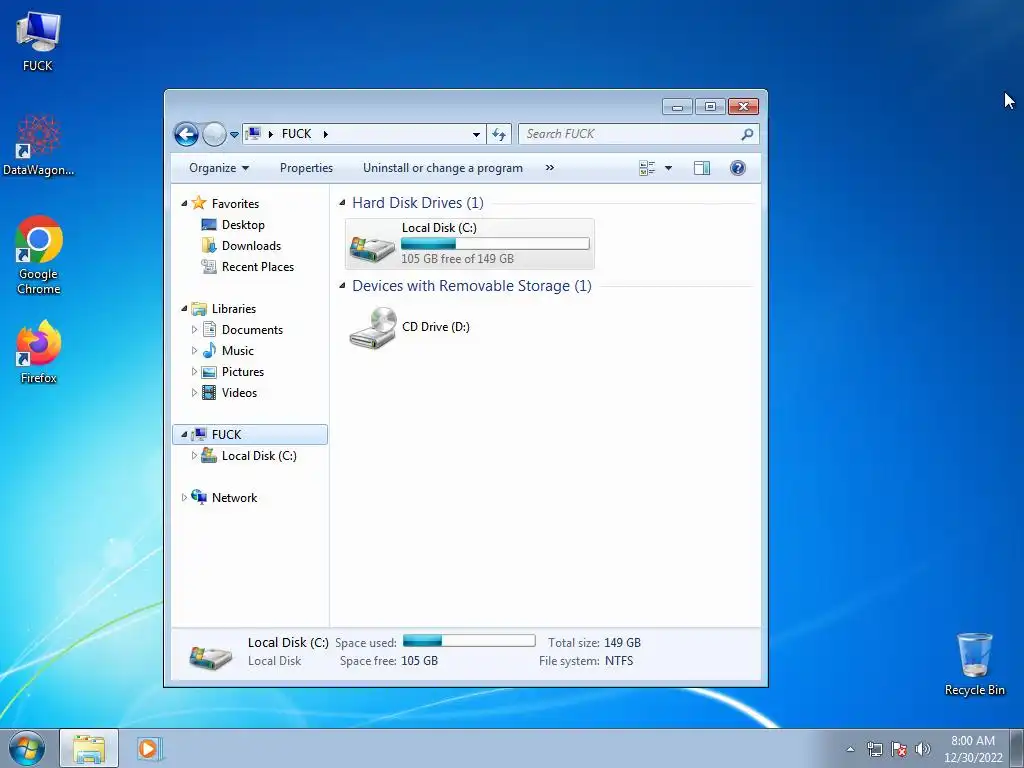The image size is (1024, 768).
Task: Click the Local Disk (C:) capacity bar
Action: (495, 244)
